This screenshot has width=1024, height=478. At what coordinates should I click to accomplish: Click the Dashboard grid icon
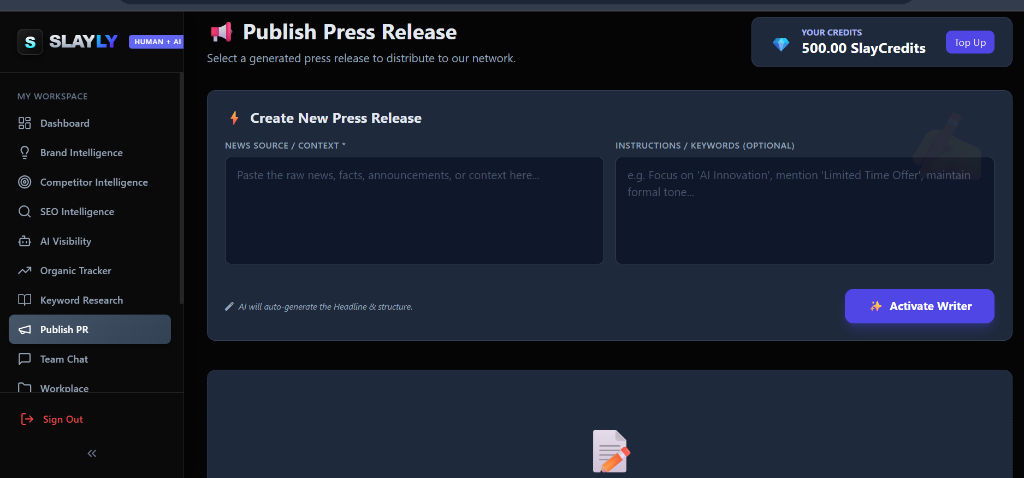[25, 124]
